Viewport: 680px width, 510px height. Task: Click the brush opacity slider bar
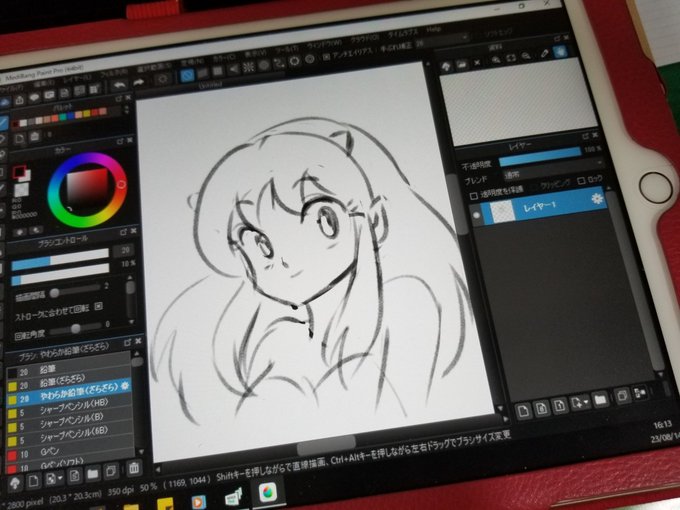click(x=60, y=275)
